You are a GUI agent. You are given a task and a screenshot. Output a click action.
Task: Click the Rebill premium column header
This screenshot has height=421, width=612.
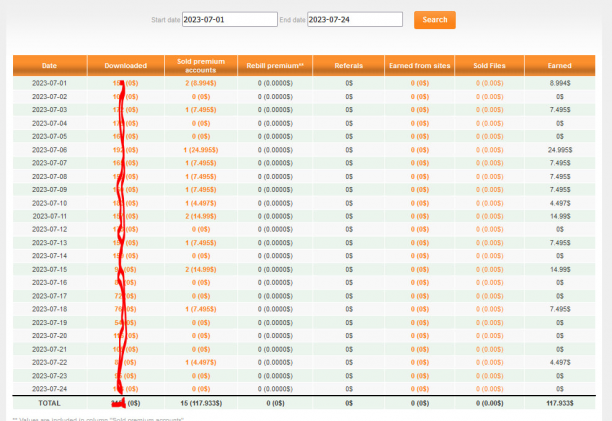tap(275, 66)
